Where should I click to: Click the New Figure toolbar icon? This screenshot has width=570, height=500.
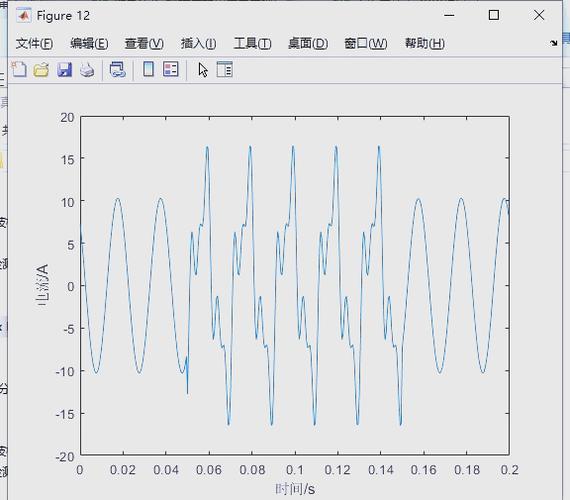point(19,69)
